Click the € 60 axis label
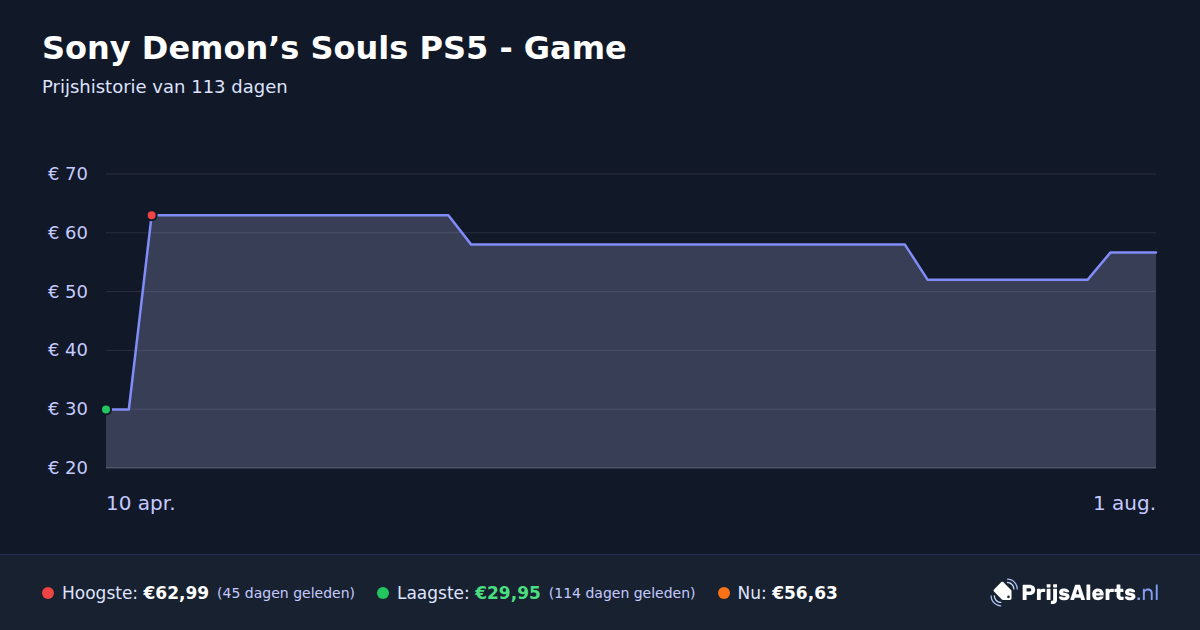 (68, 233)
